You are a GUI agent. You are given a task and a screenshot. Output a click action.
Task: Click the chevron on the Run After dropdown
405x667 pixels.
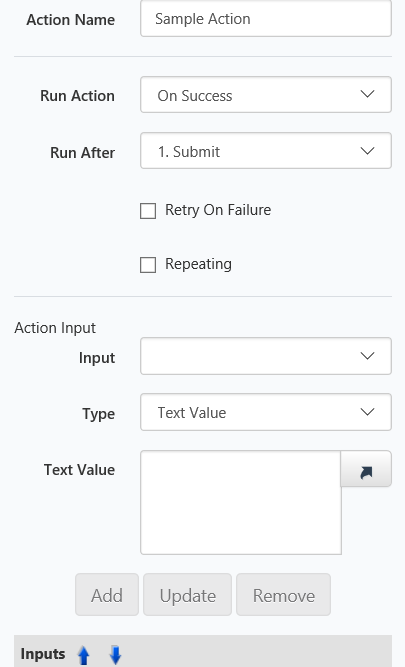click(x=367, y=151)
